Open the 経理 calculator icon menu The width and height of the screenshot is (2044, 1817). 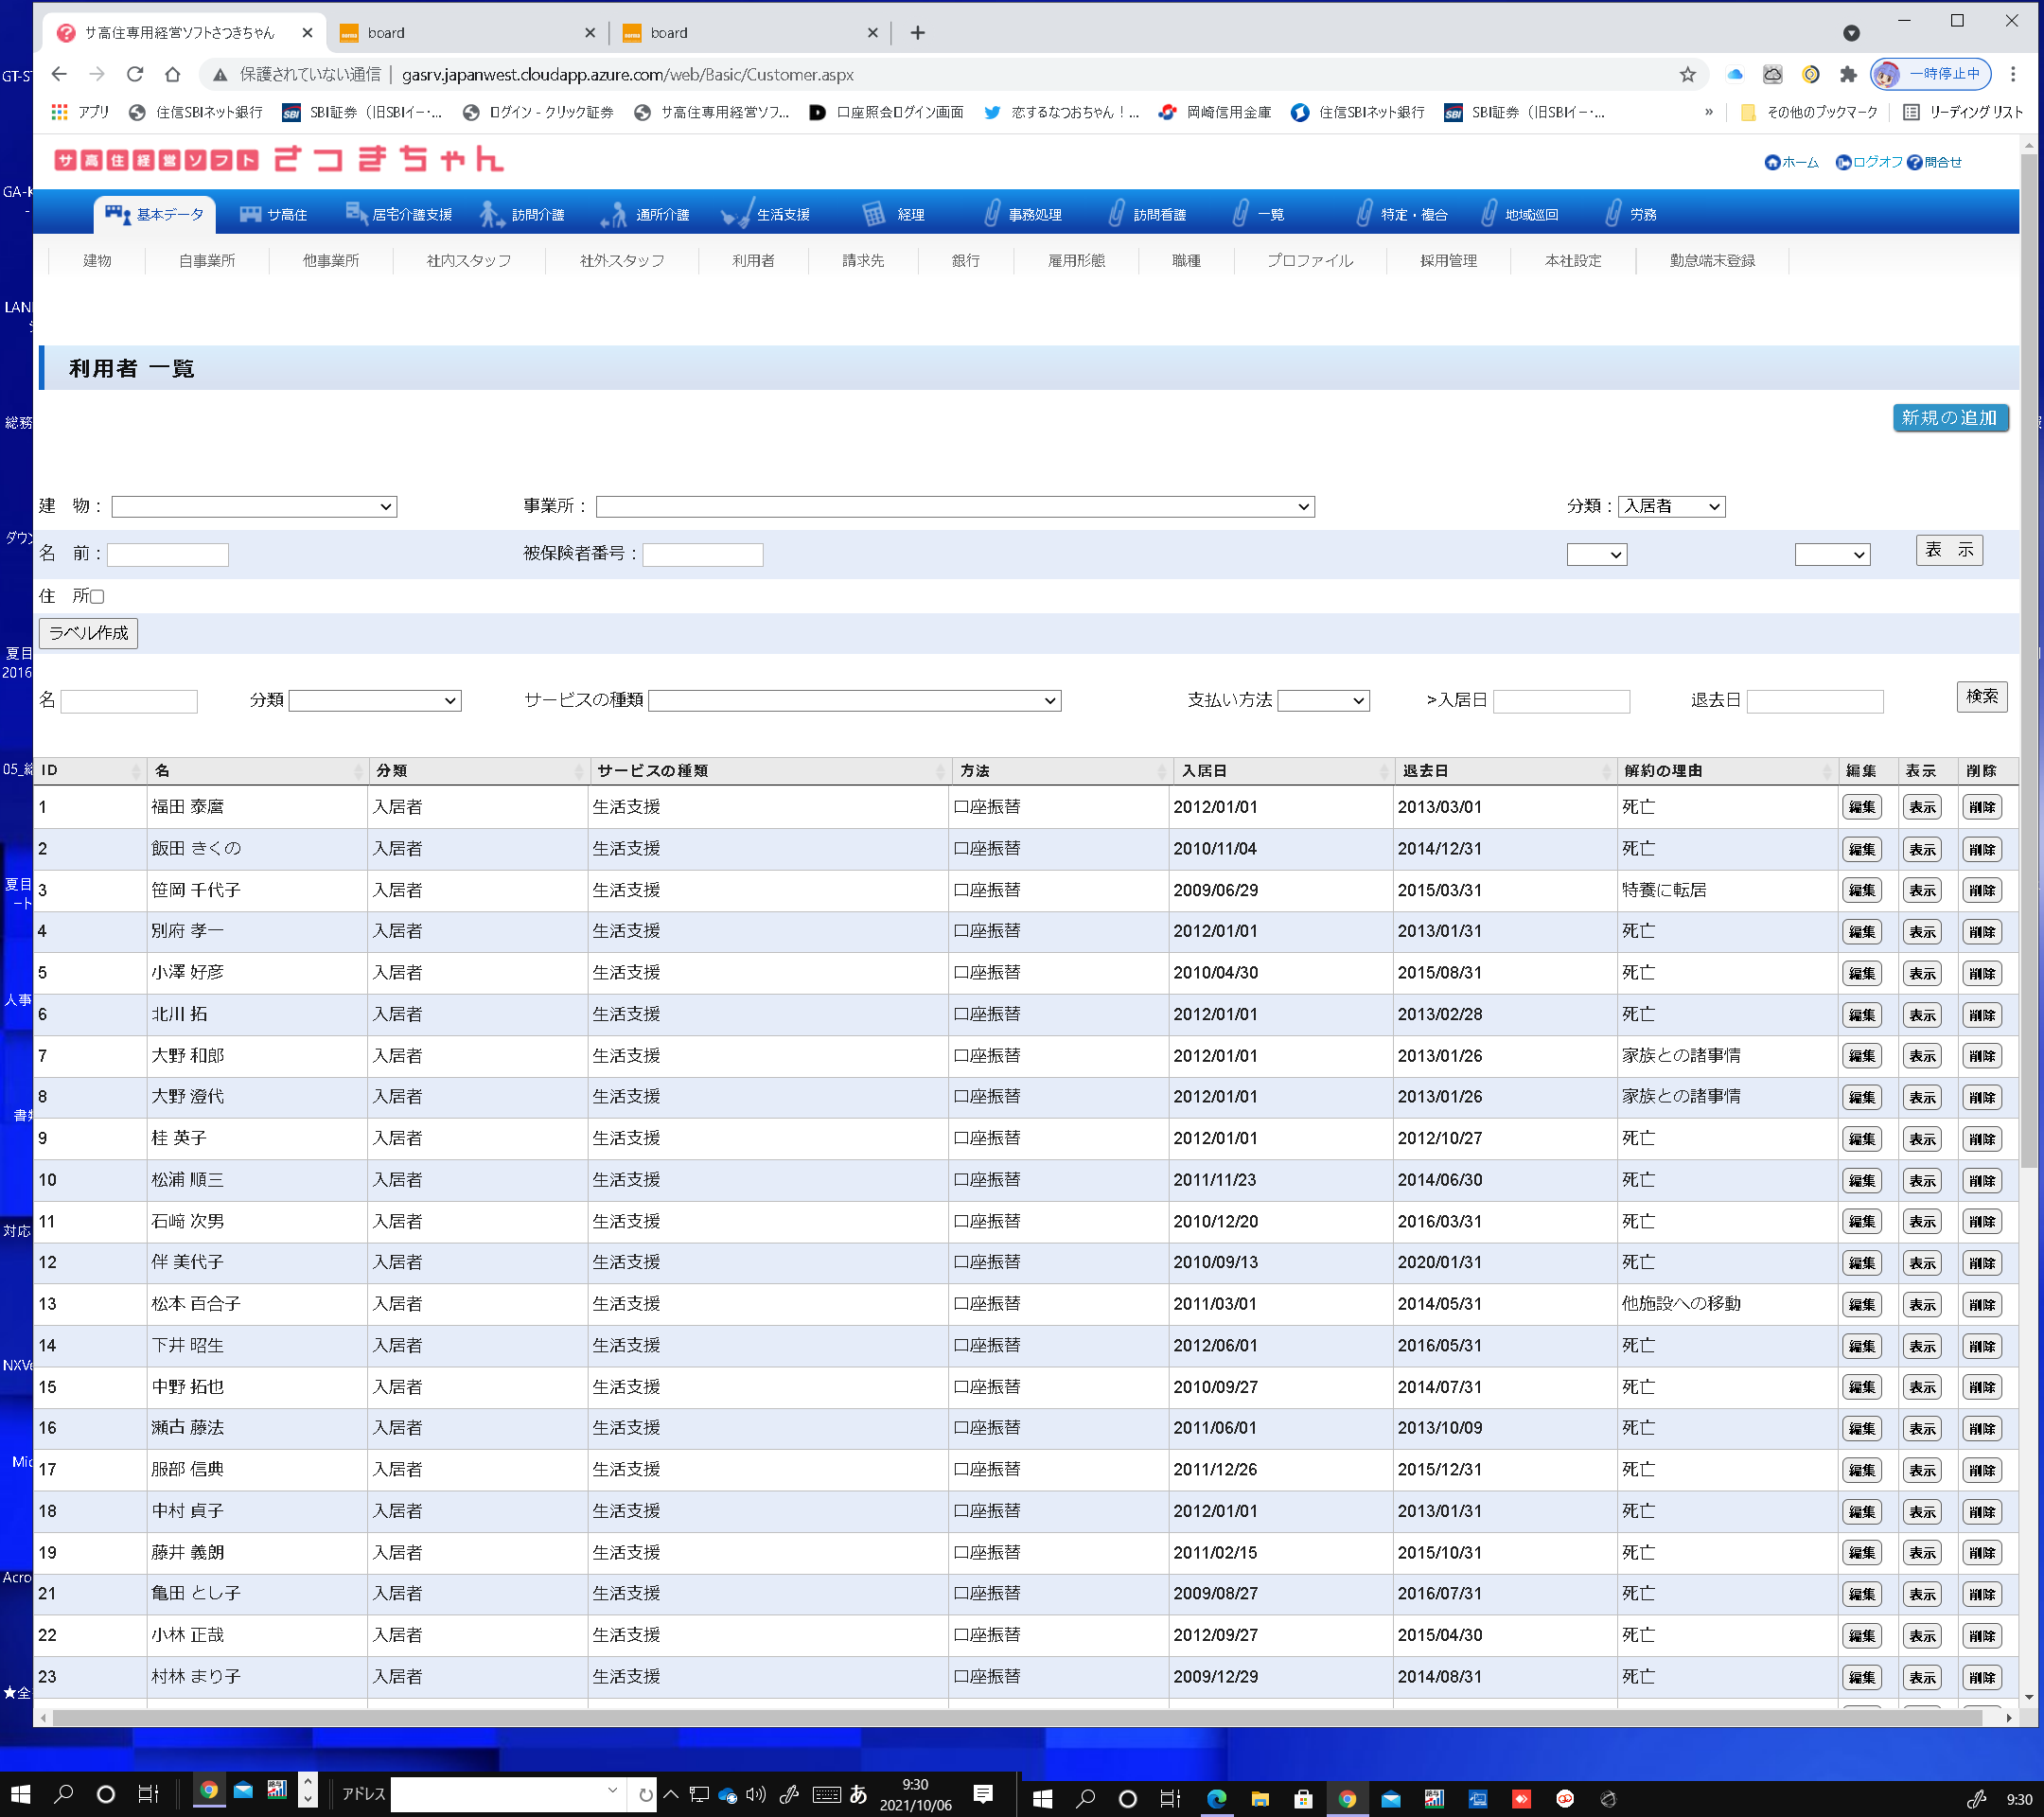click(x=873, y=214)
